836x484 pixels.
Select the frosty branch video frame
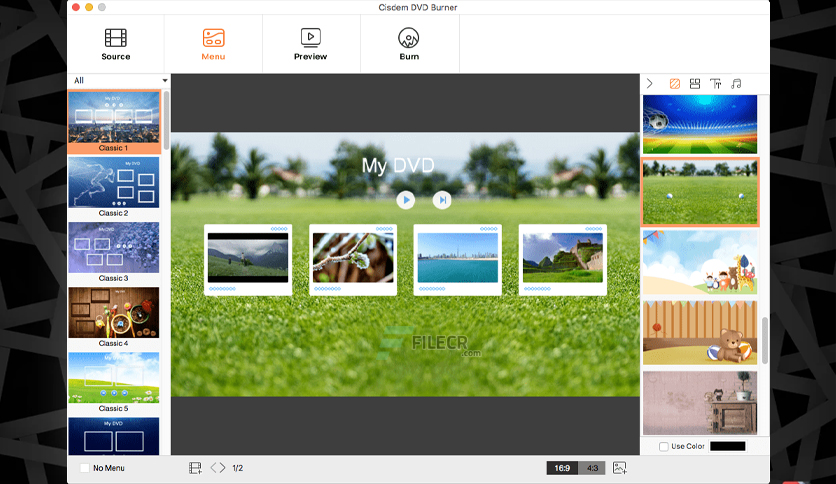(353, 260)
